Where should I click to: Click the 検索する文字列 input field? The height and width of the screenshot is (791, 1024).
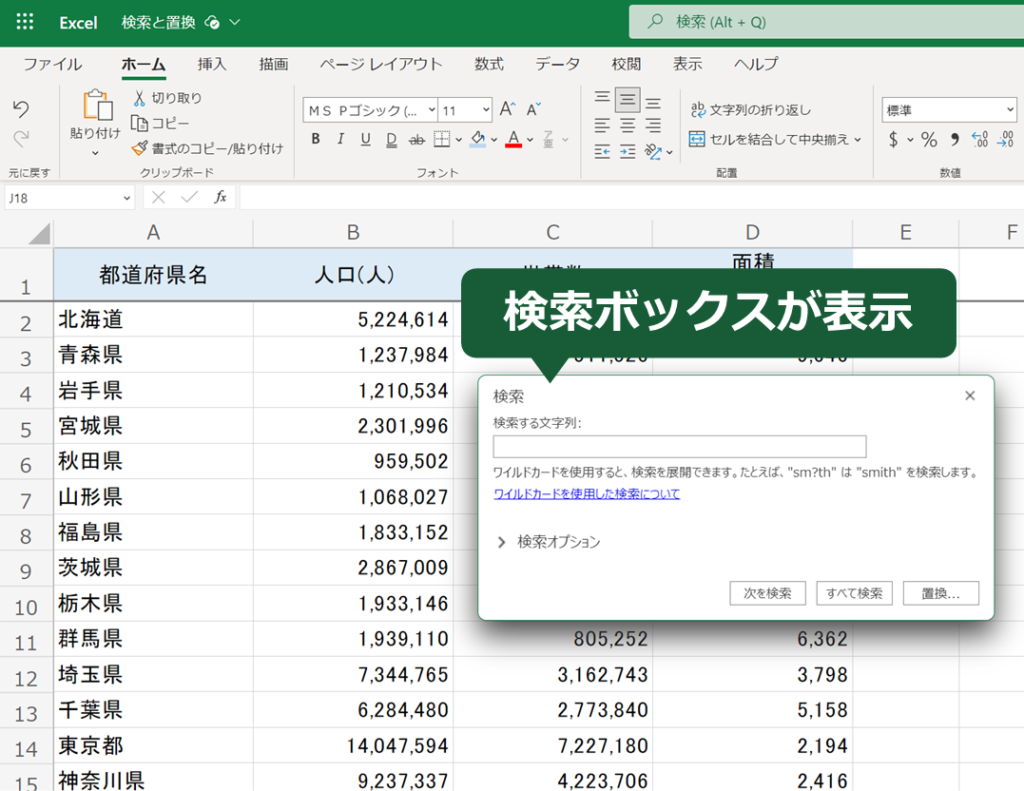point(679,446)
